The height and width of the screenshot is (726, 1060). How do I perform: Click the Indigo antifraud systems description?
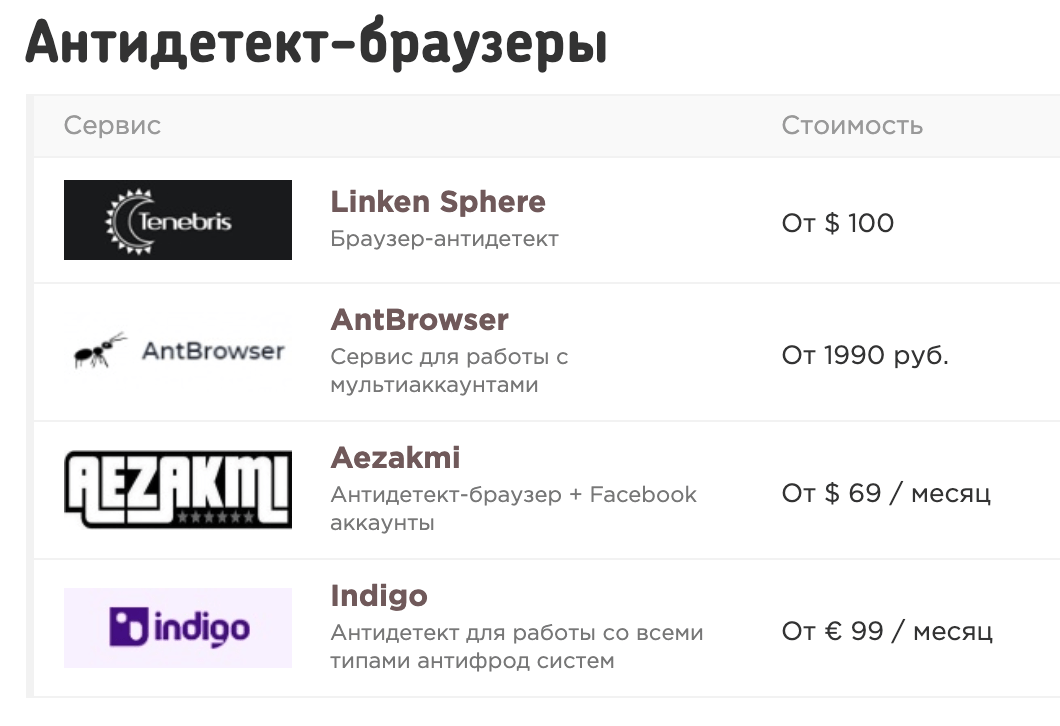[x=516, y=647]
